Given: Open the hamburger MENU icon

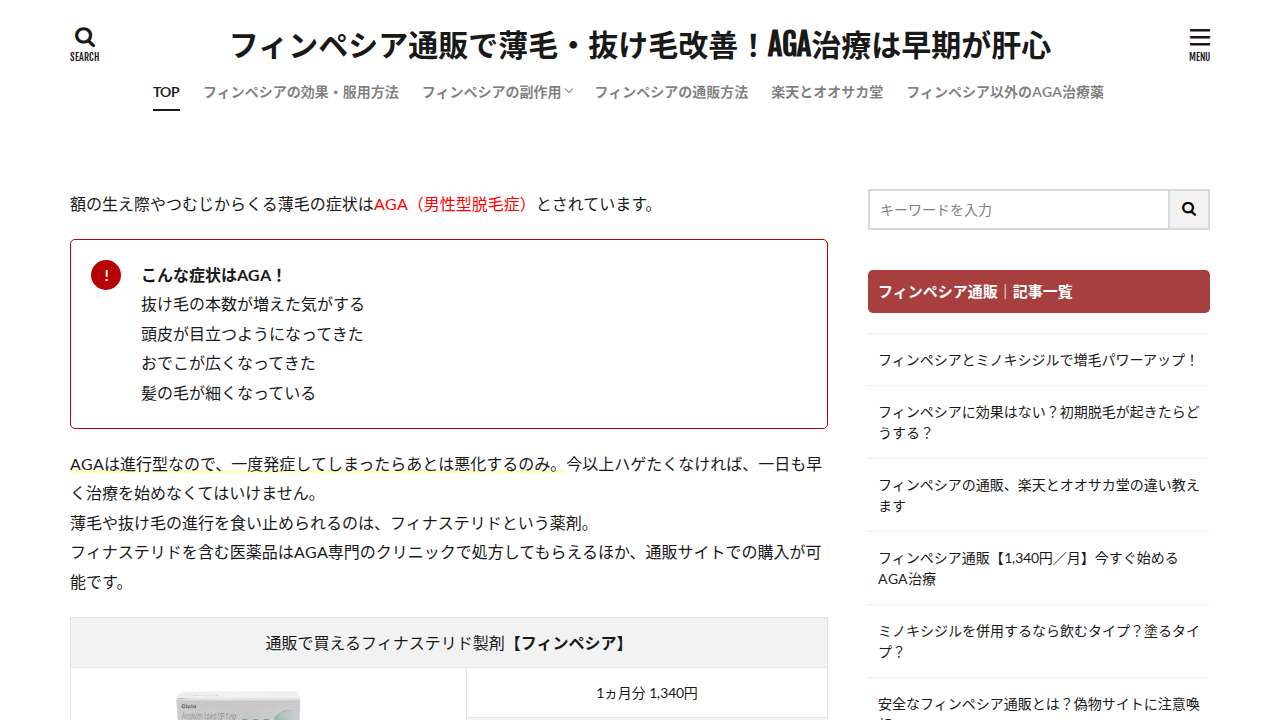Looking at the screenshot, I should pos(1199,44).
